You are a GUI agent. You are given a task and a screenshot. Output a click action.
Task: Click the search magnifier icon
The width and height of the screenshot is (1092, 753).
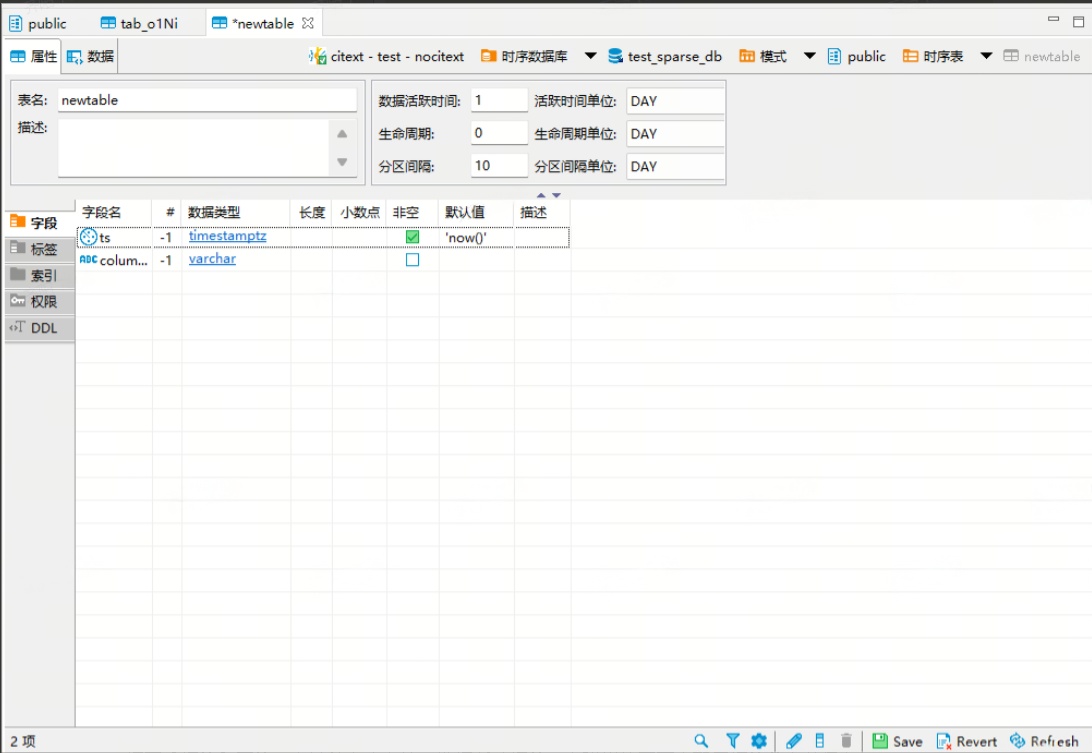pyautogui.click(x=701, y=741)
